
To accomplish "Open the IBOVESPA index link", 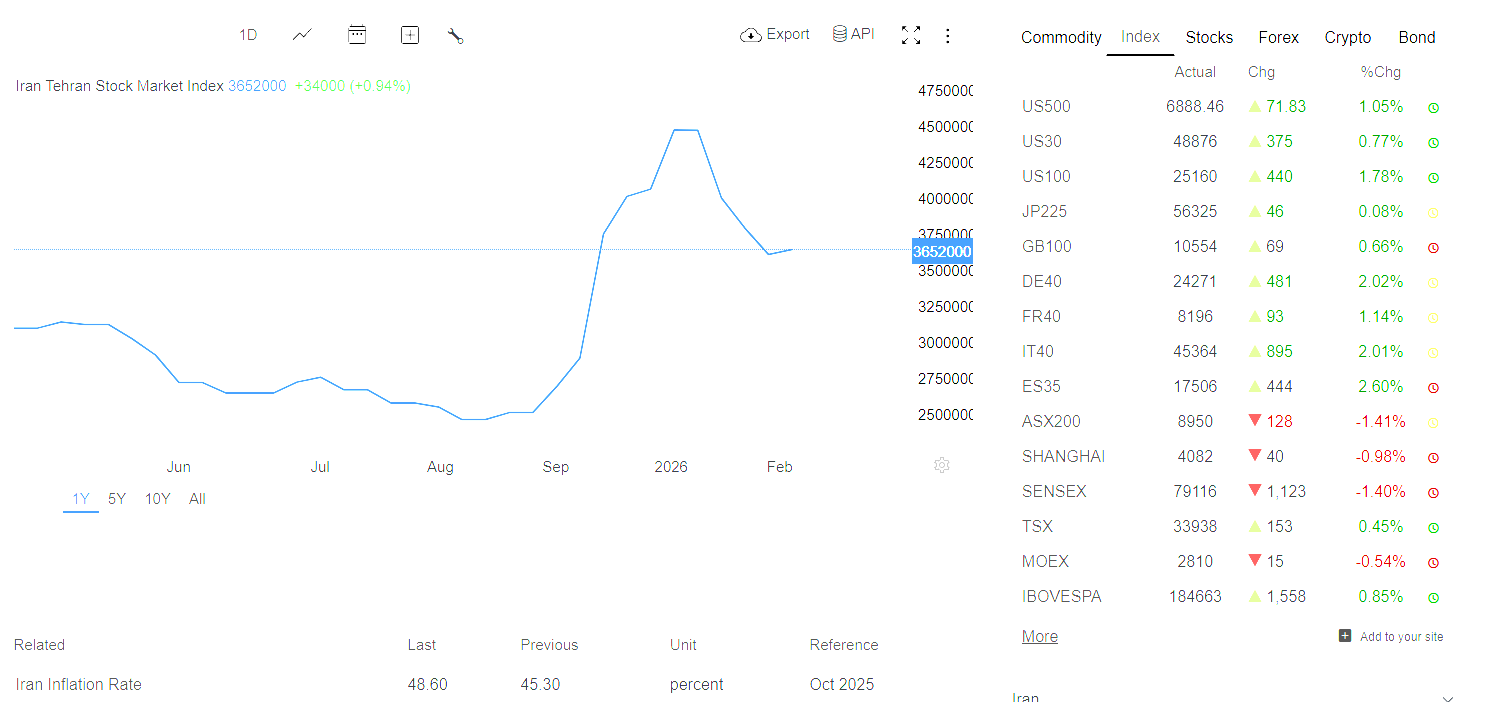I will click(x=1061, y=596).
